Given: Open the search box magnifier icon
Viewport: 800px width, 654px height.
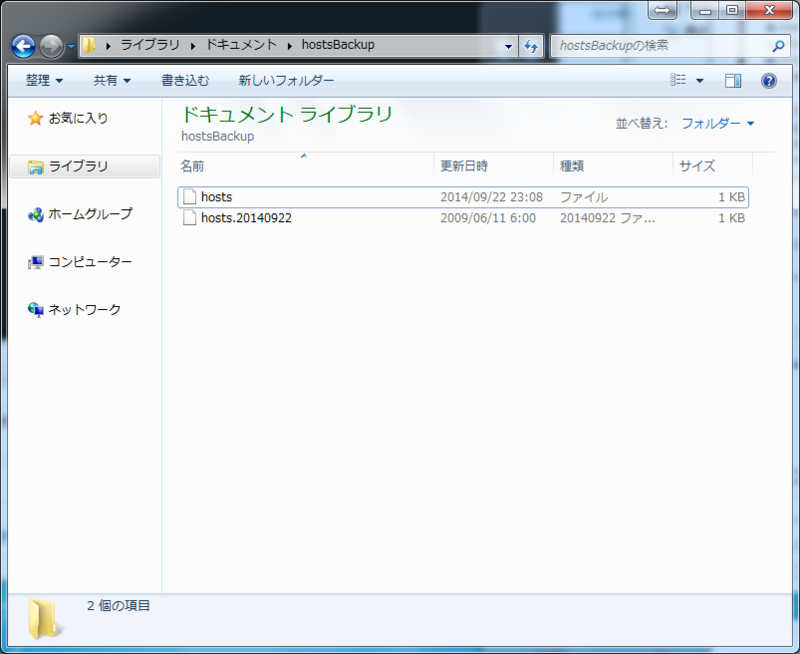Looking at the screenshot, I should pyautogui.click(x=778, y=45).
